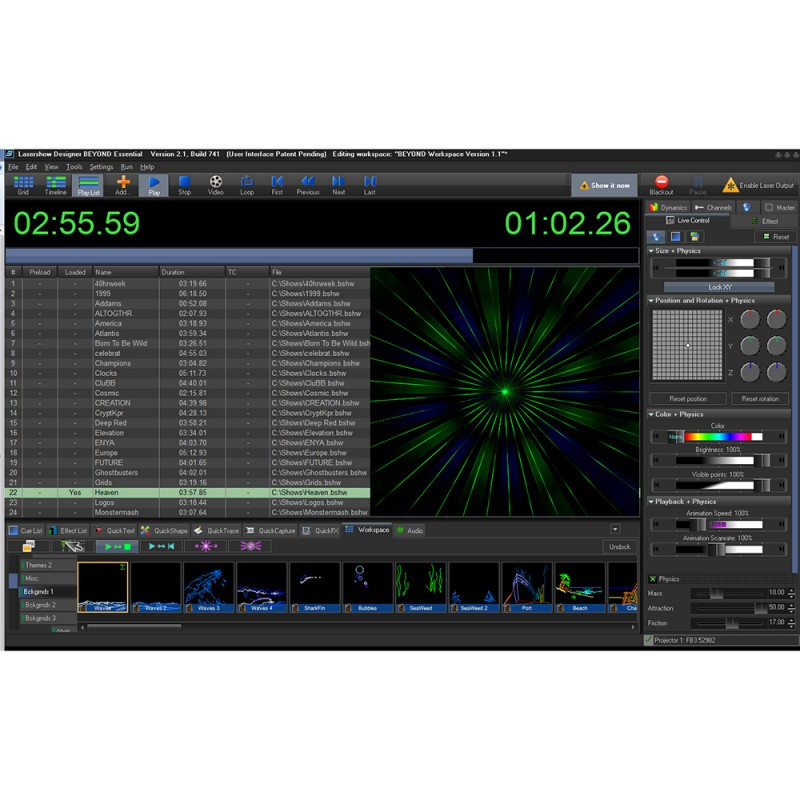This screenshot has height=800, width=800.
Task: Collapse the Size + Physics section
Action: coord(651,251)
